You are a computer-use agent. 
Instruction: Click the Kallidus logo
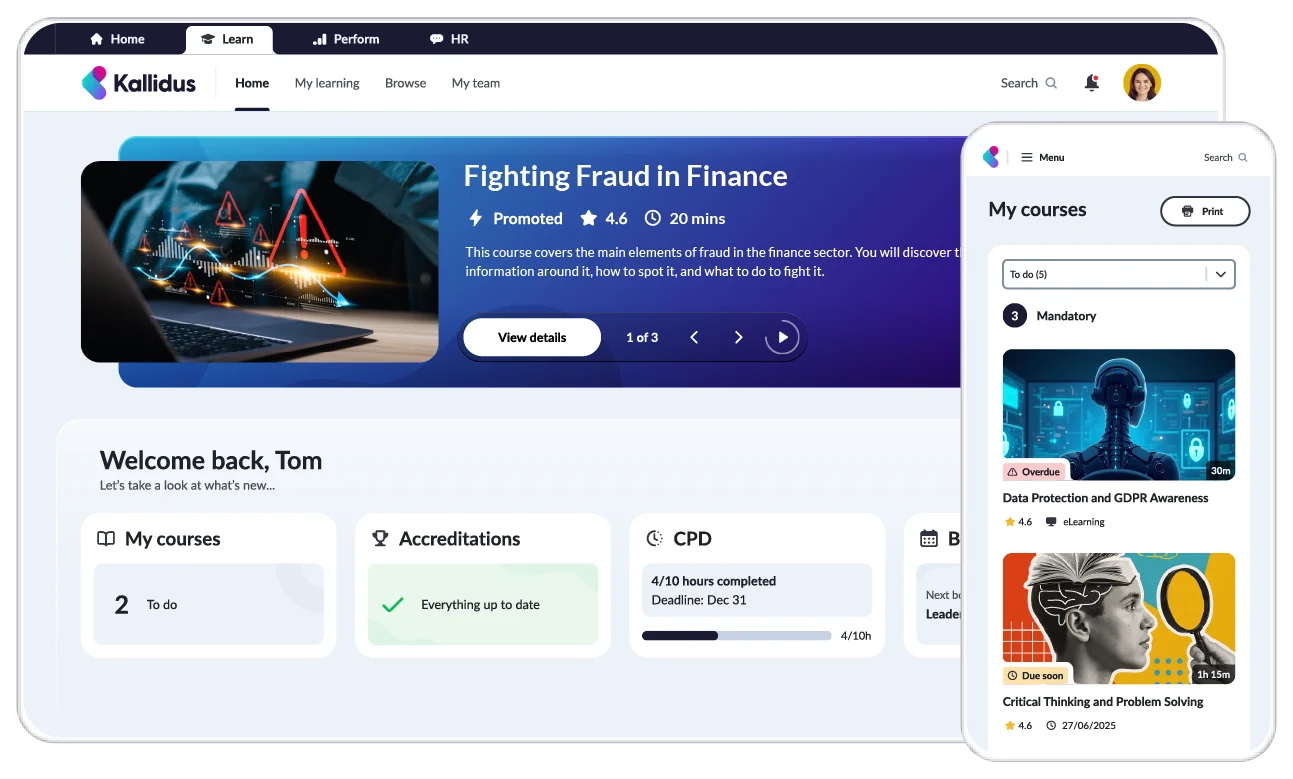click(139, 83)
